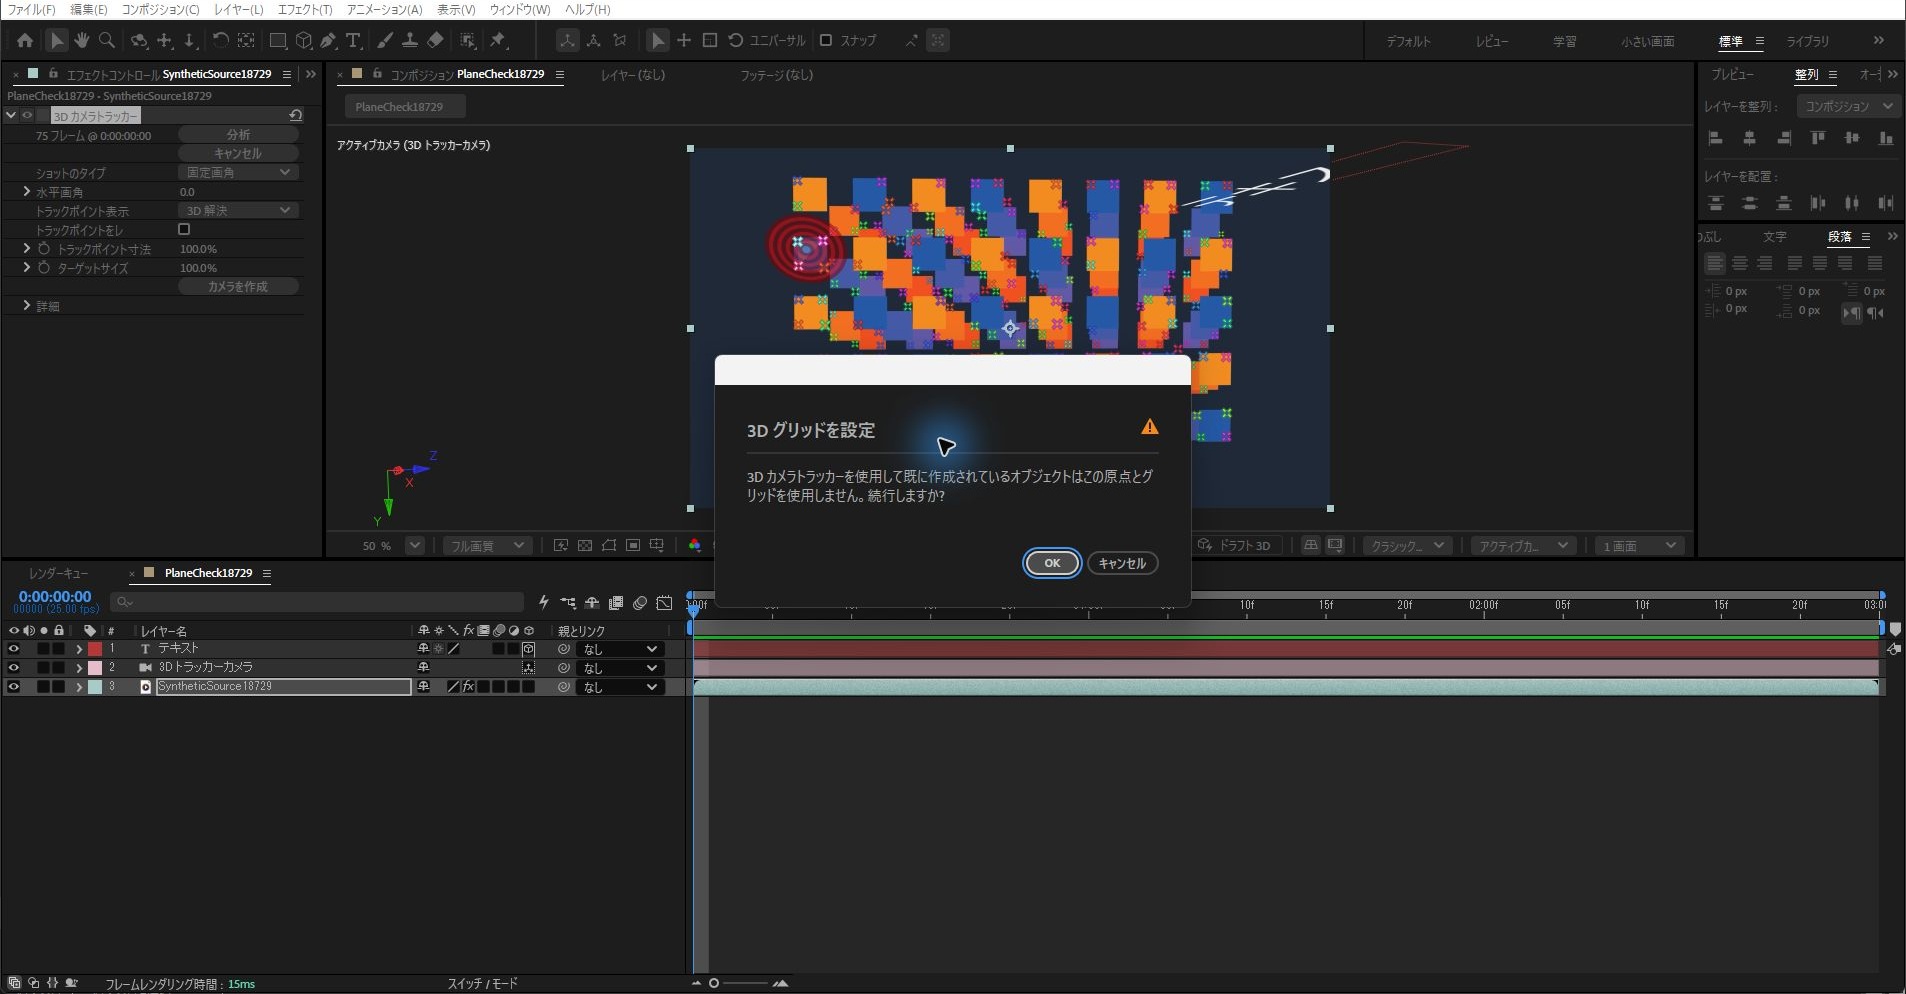Switch to the レビュー workspace
This screenshot has height=994, width=1906.
[x=1491, y=41]
